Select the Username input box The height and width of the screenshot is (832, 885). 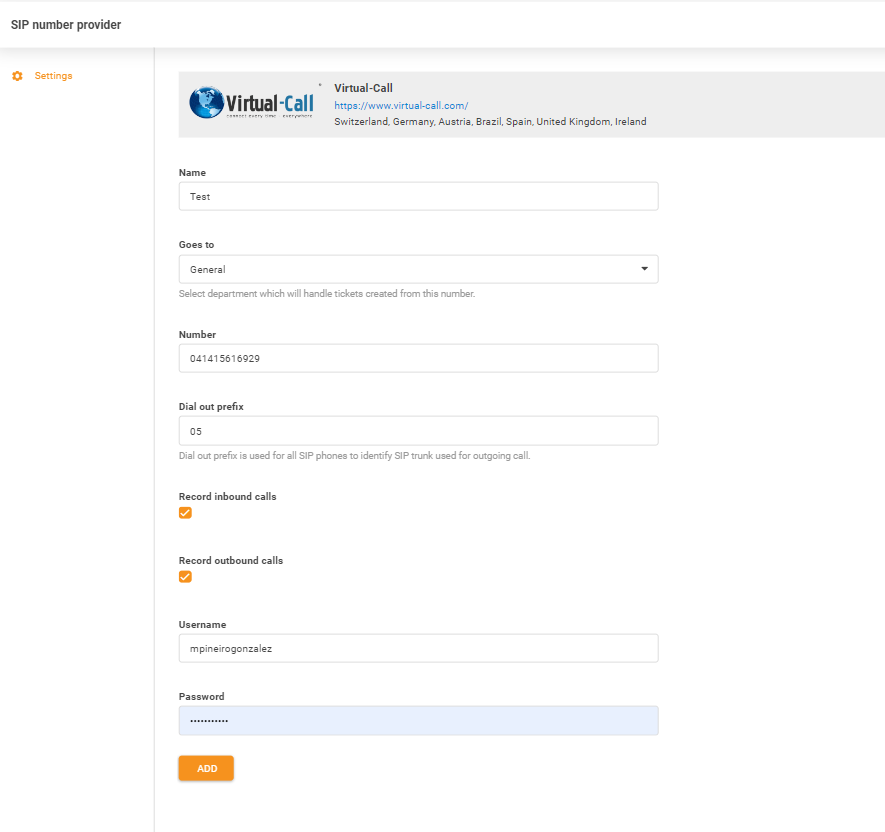tap(418, 648)
